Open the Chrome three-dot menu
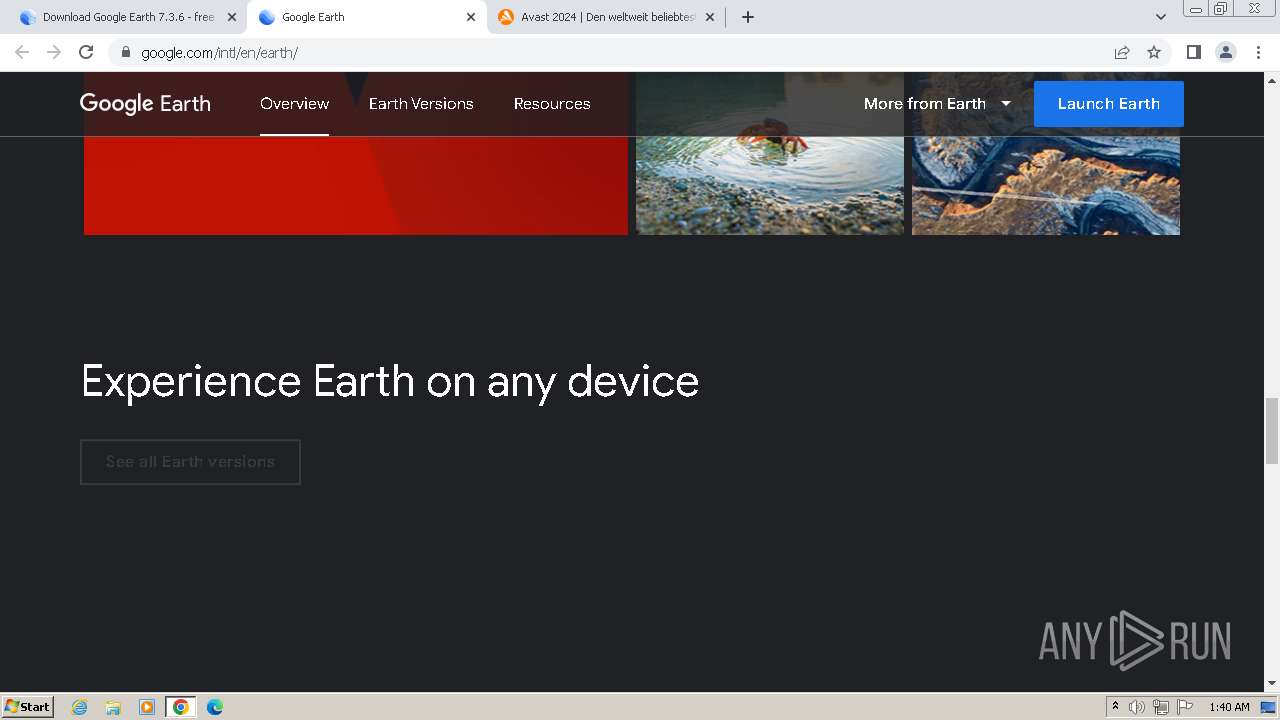The height and width of the screenshot is (720, 1280). click(x=1258, y=52)
